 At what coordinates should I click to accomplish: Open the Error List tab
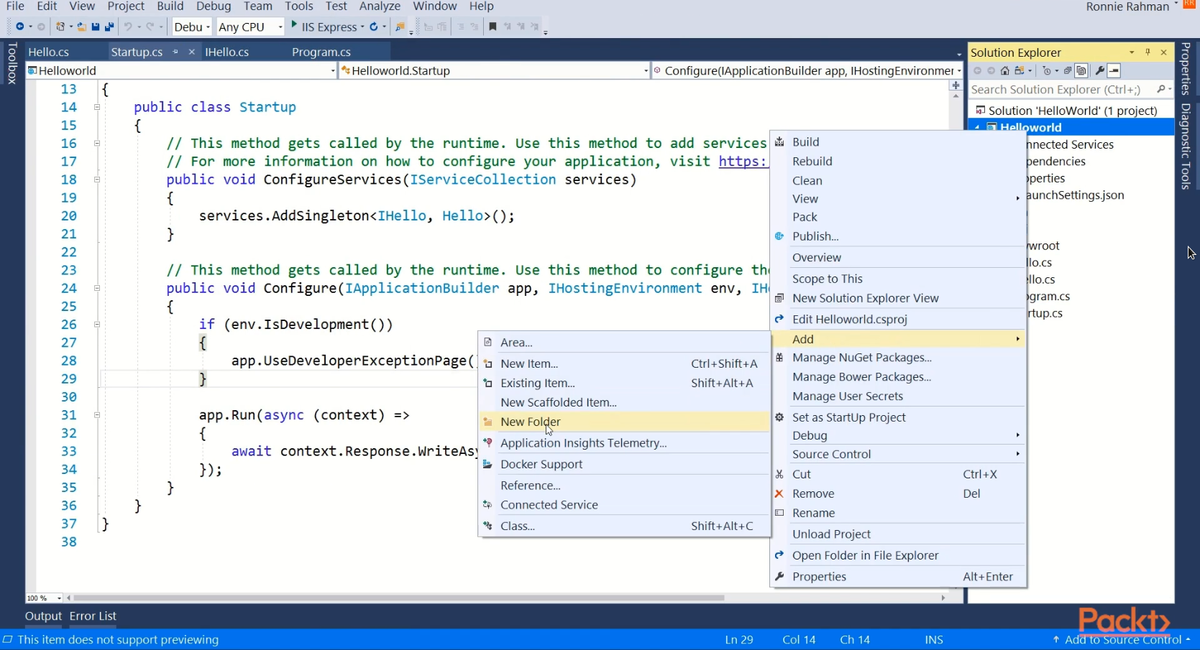(x=93, y=616)
